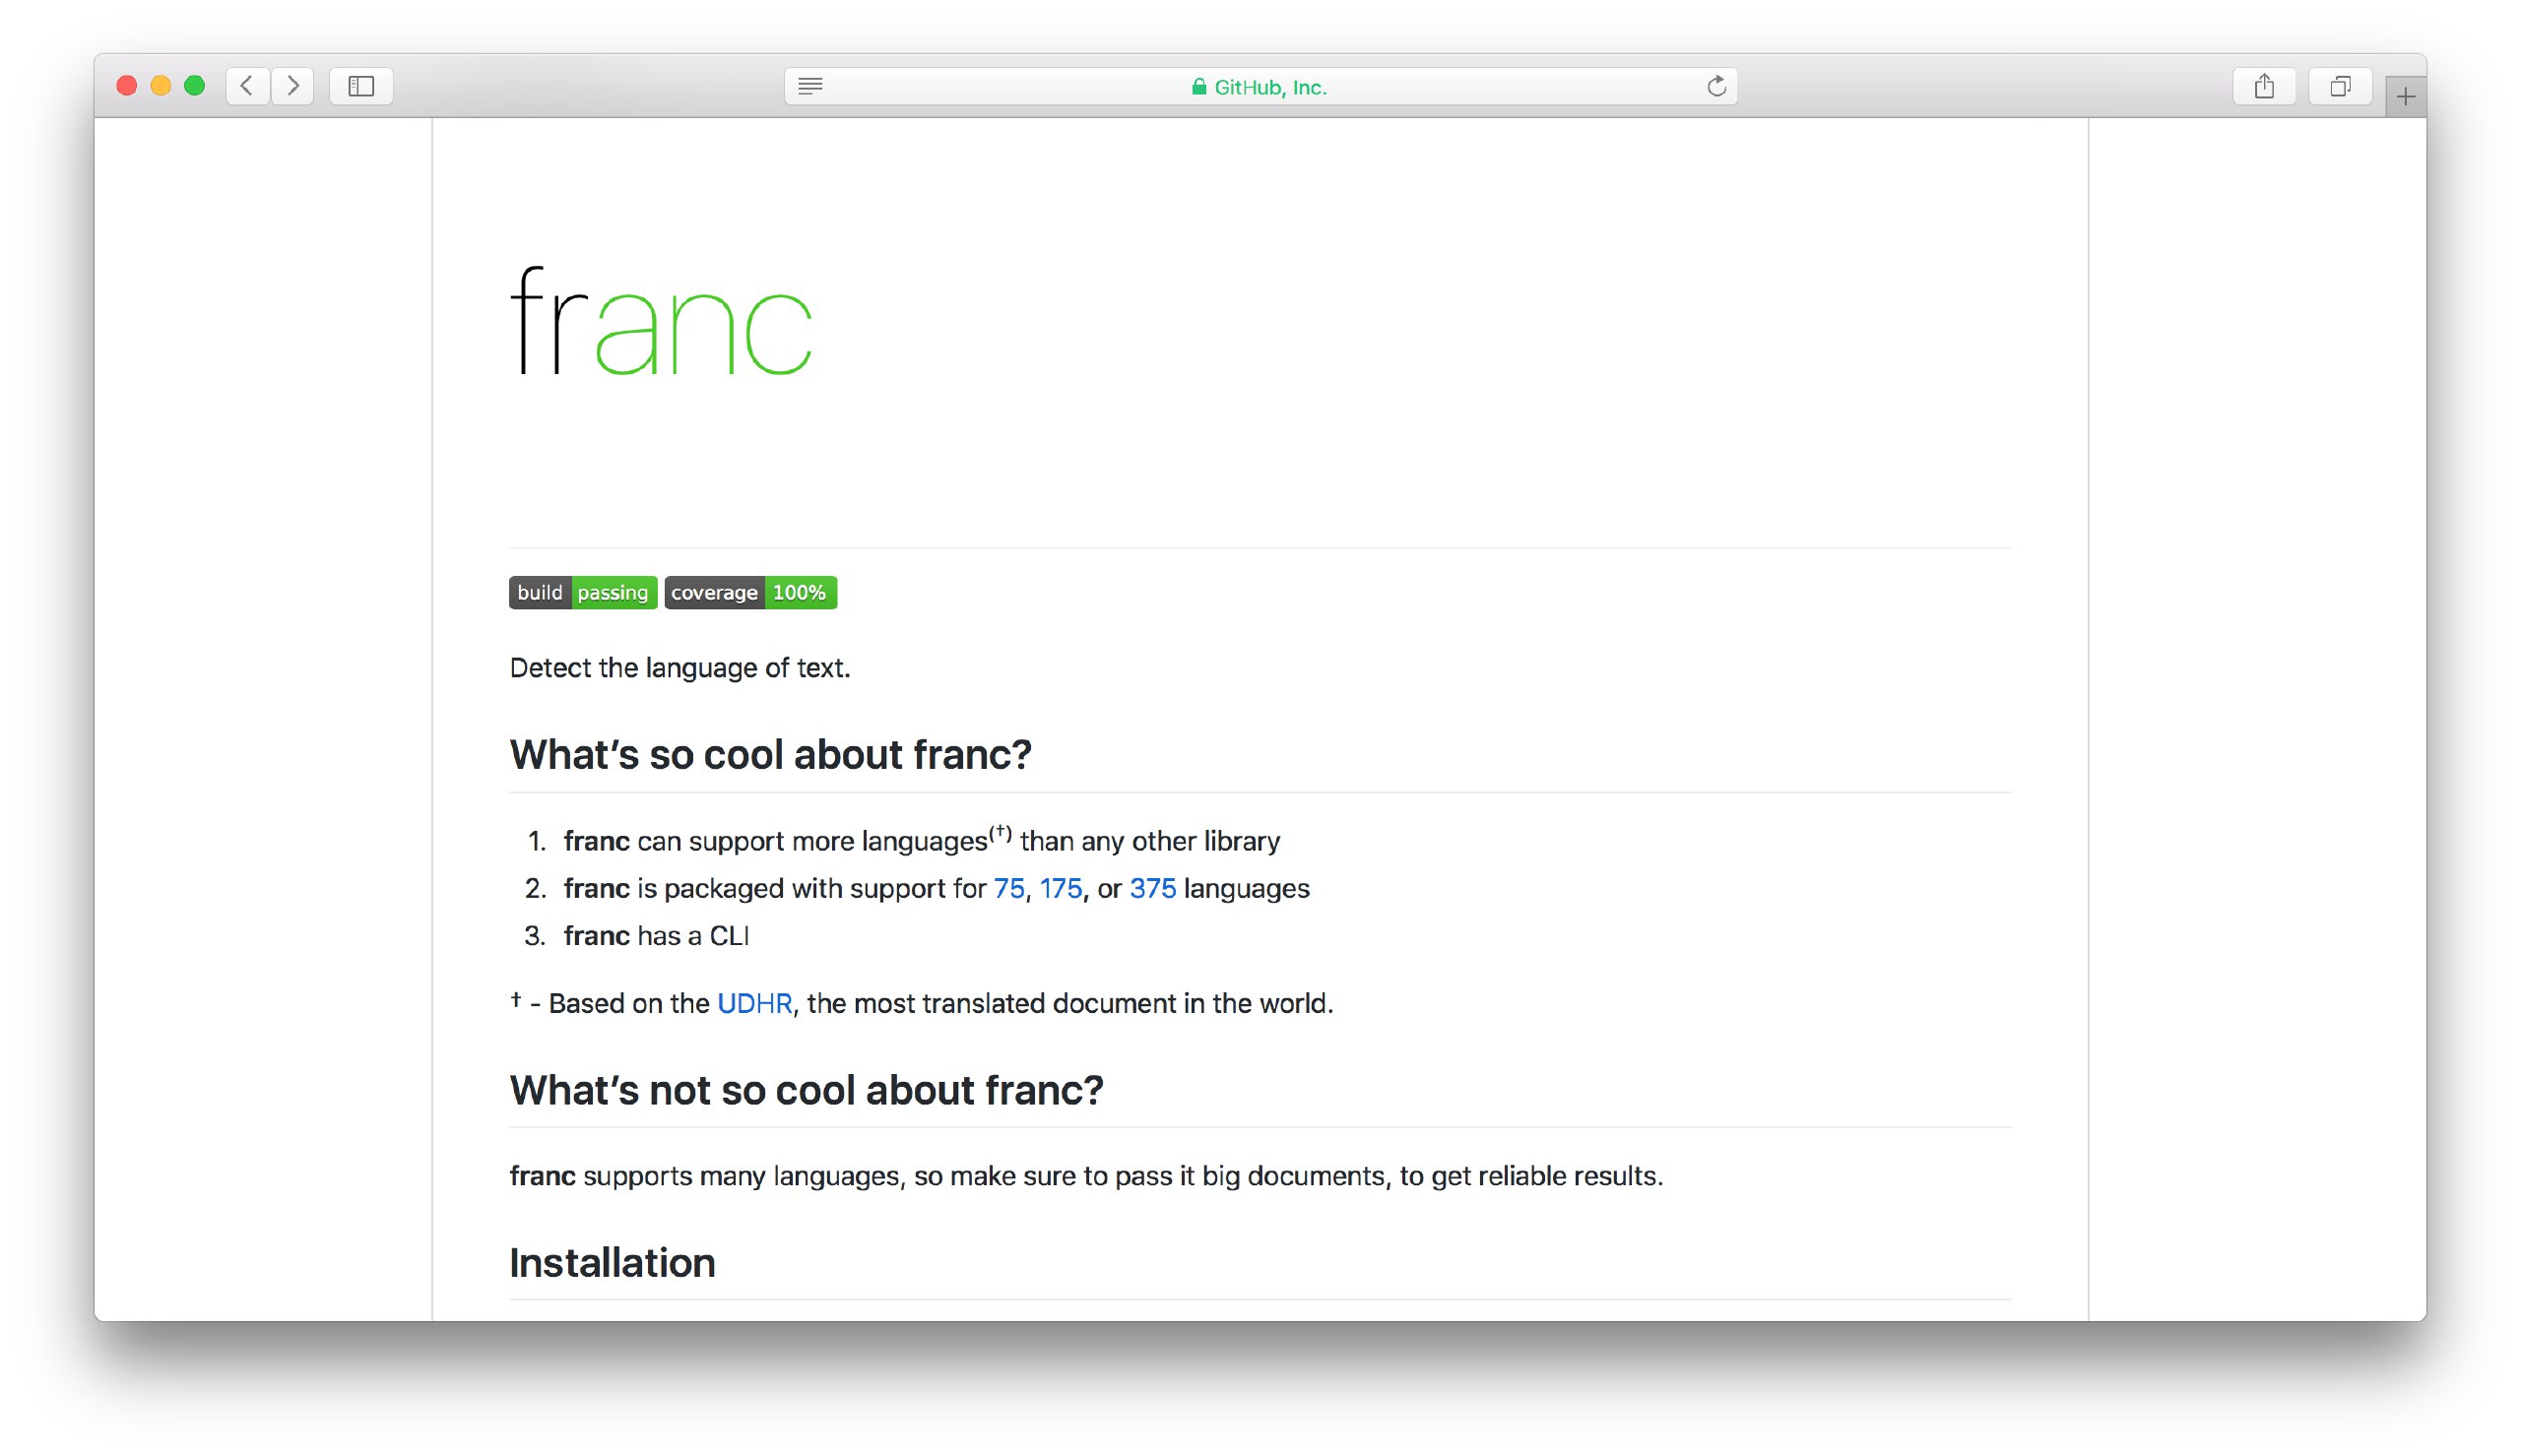Click the heading "What's not so cool about franc?"
The height and width of the screenshot is (1456, 2521).
tap(806, 1090)
